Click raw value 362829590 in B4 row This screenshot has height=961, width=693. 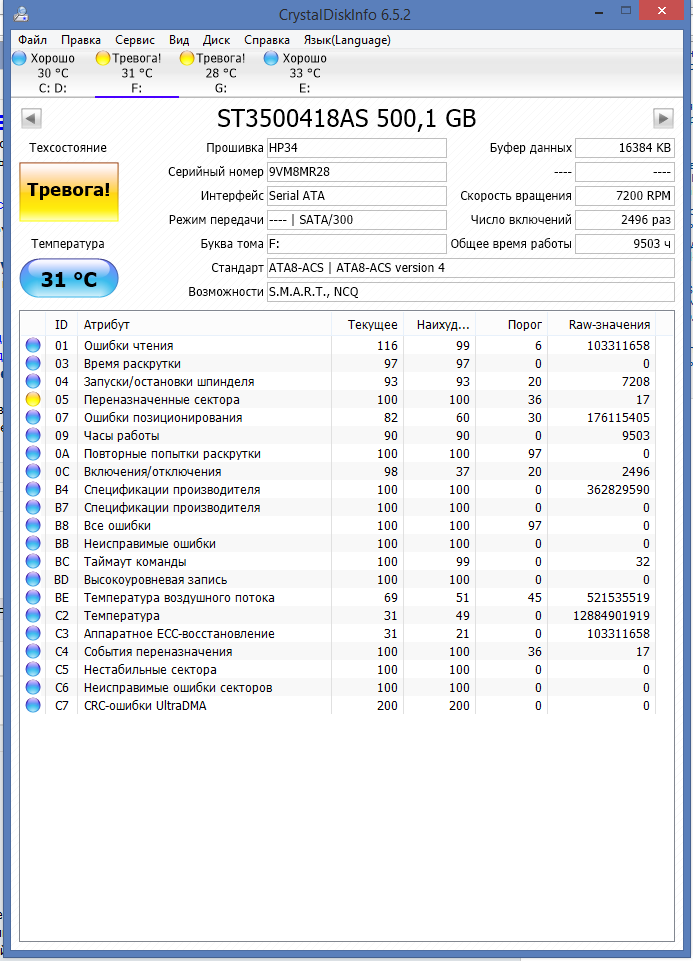618,490
